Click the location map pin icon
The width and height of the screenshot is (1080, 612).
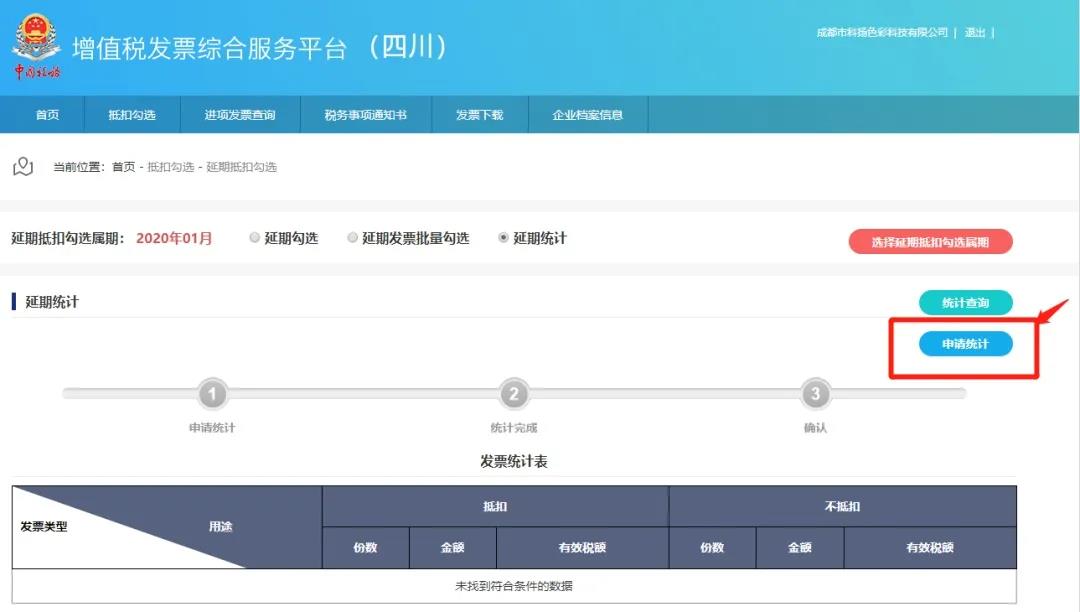click(x=23, y=167)
